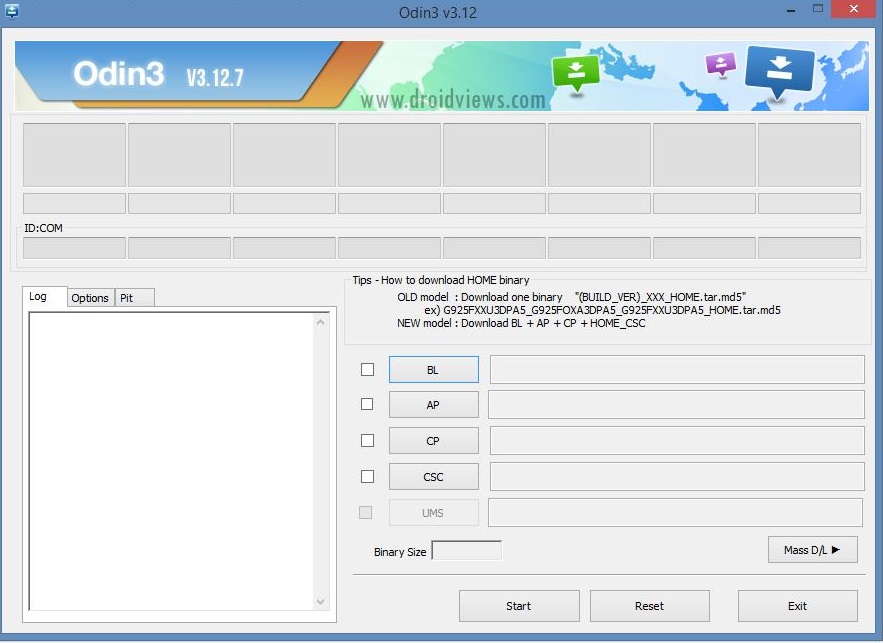Click inside the Log text area
Viewport: 883px width, 643px height.
click(x=172, y=462)
